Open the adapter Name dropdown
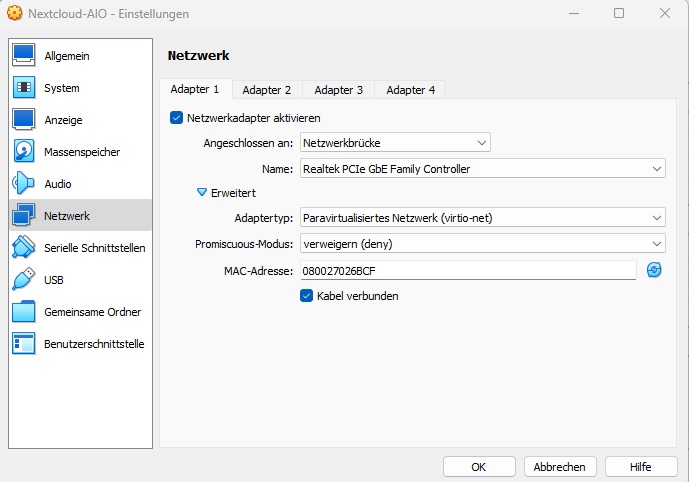689x482 pixels. point(482,169)
